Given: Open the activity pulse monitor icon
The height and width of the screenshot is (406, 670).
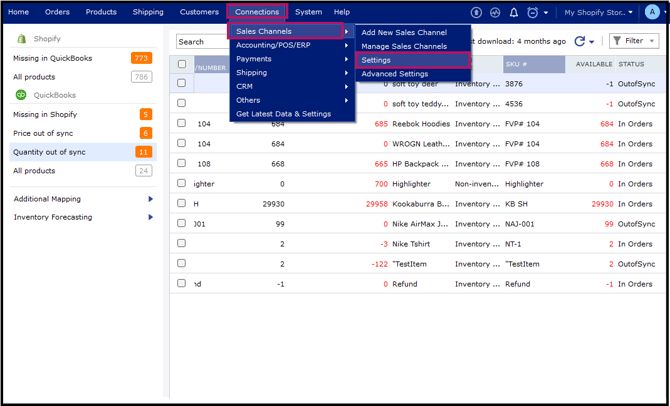Looking at the screenshot, I should [495, 12].
